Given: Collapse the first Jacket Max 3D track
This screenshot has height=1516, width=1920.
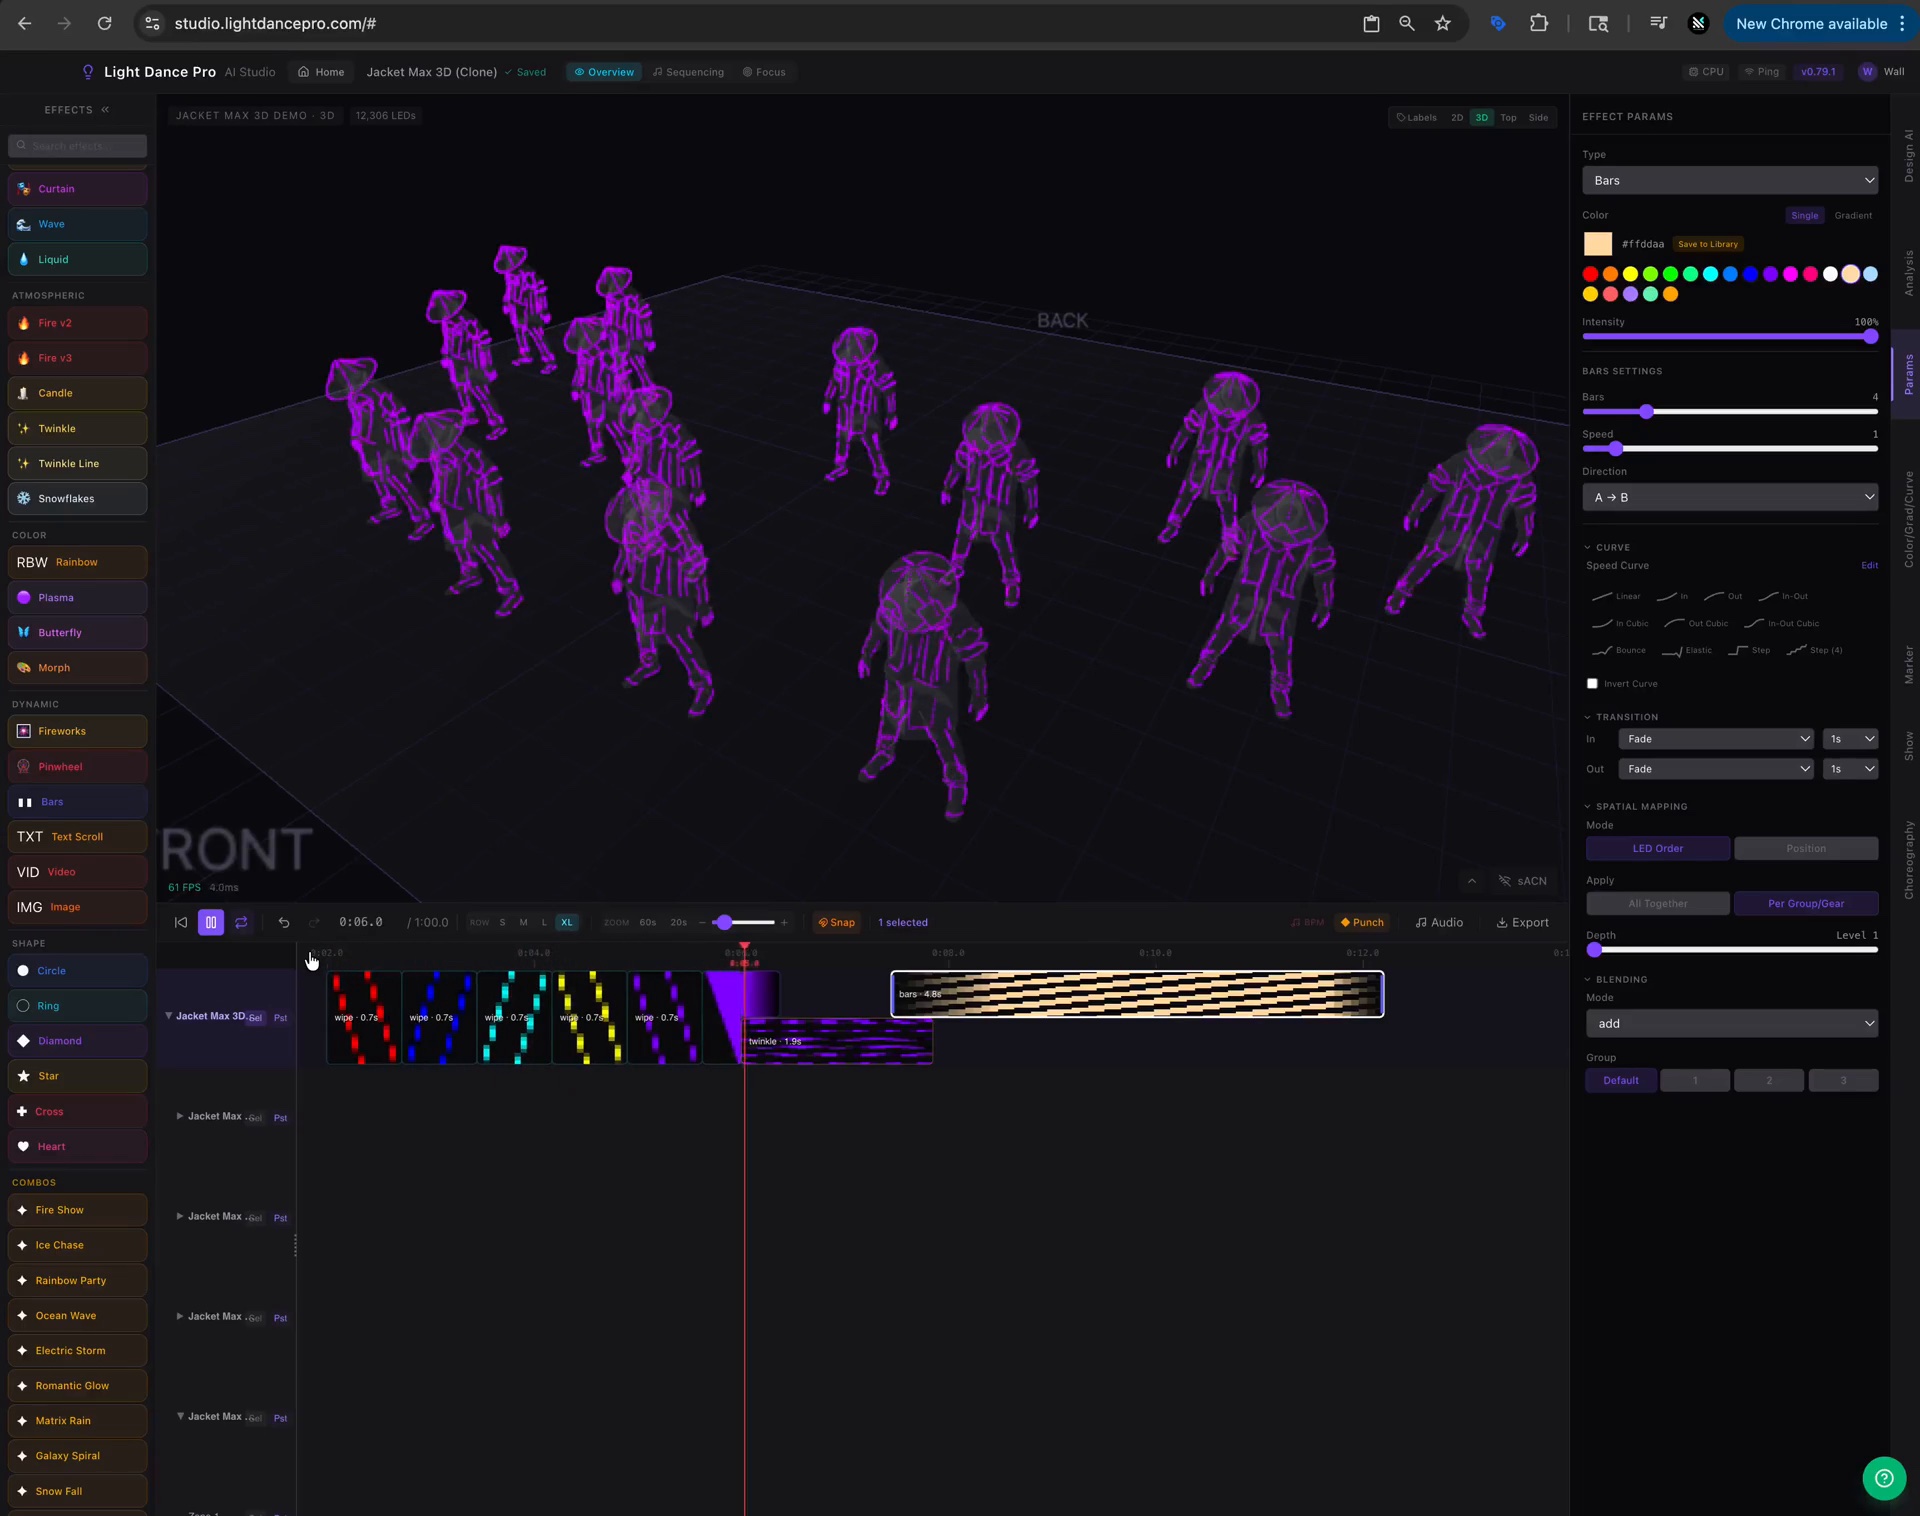Looking at the screenshot, I should (168, 1016).
